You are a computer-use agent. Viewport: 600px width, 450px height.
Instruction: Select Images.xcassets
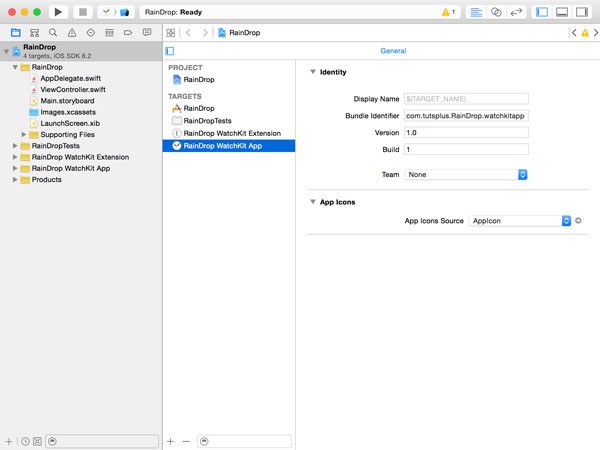(x=68, y=112)
